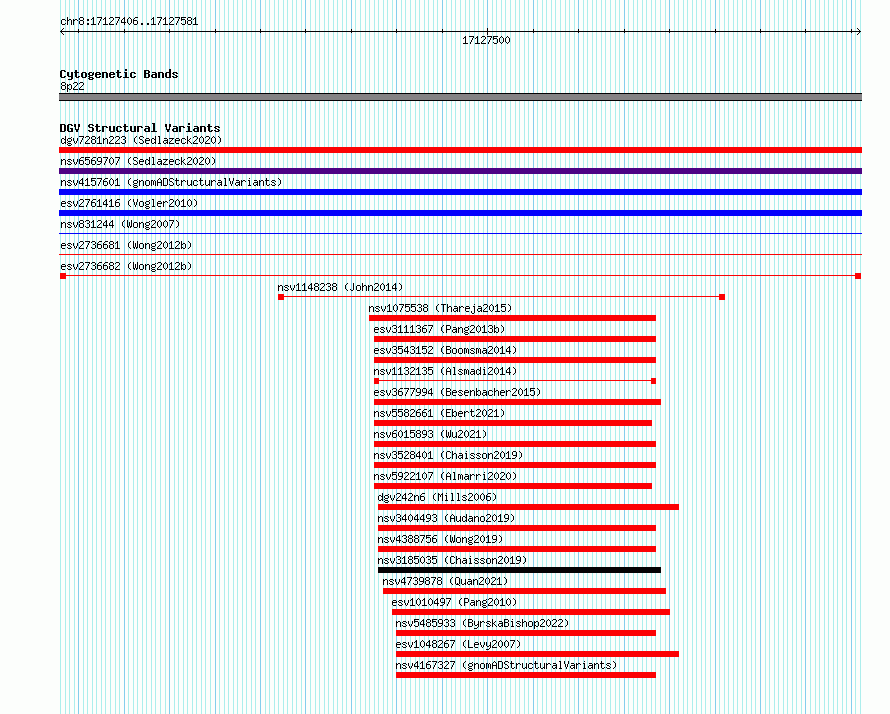
Task: Click the esv2736682 line with square endpoints
Action: [460, 276]
